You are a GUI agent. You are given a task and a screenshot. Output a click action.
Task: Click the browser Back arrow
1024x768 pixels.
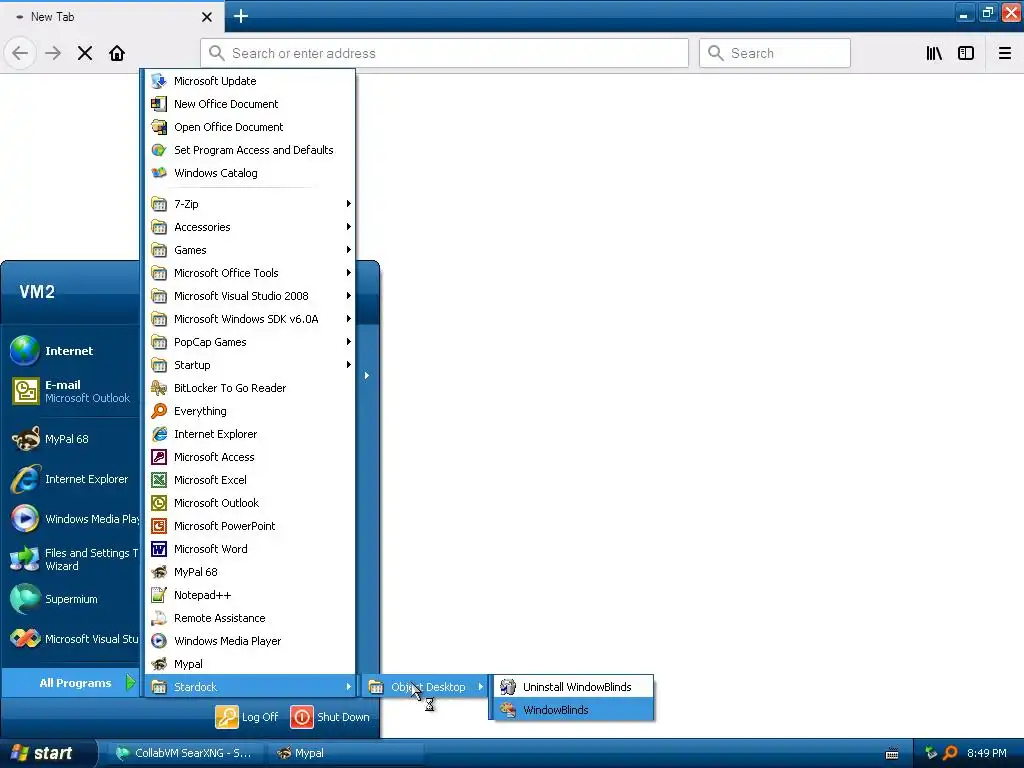pos(20,54)
